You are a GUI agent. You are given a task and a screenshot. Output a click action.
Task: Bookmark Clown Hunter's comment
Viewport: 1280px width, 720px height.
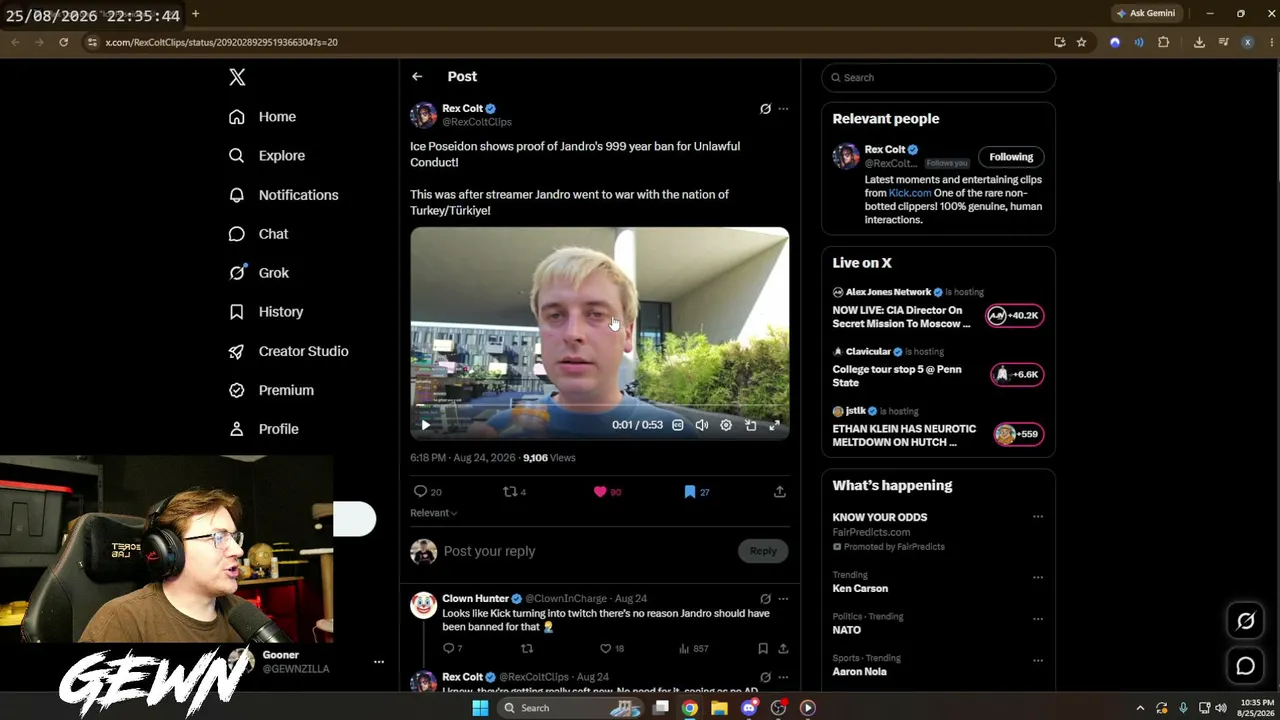pyautogui.click(x=763, y=649)
